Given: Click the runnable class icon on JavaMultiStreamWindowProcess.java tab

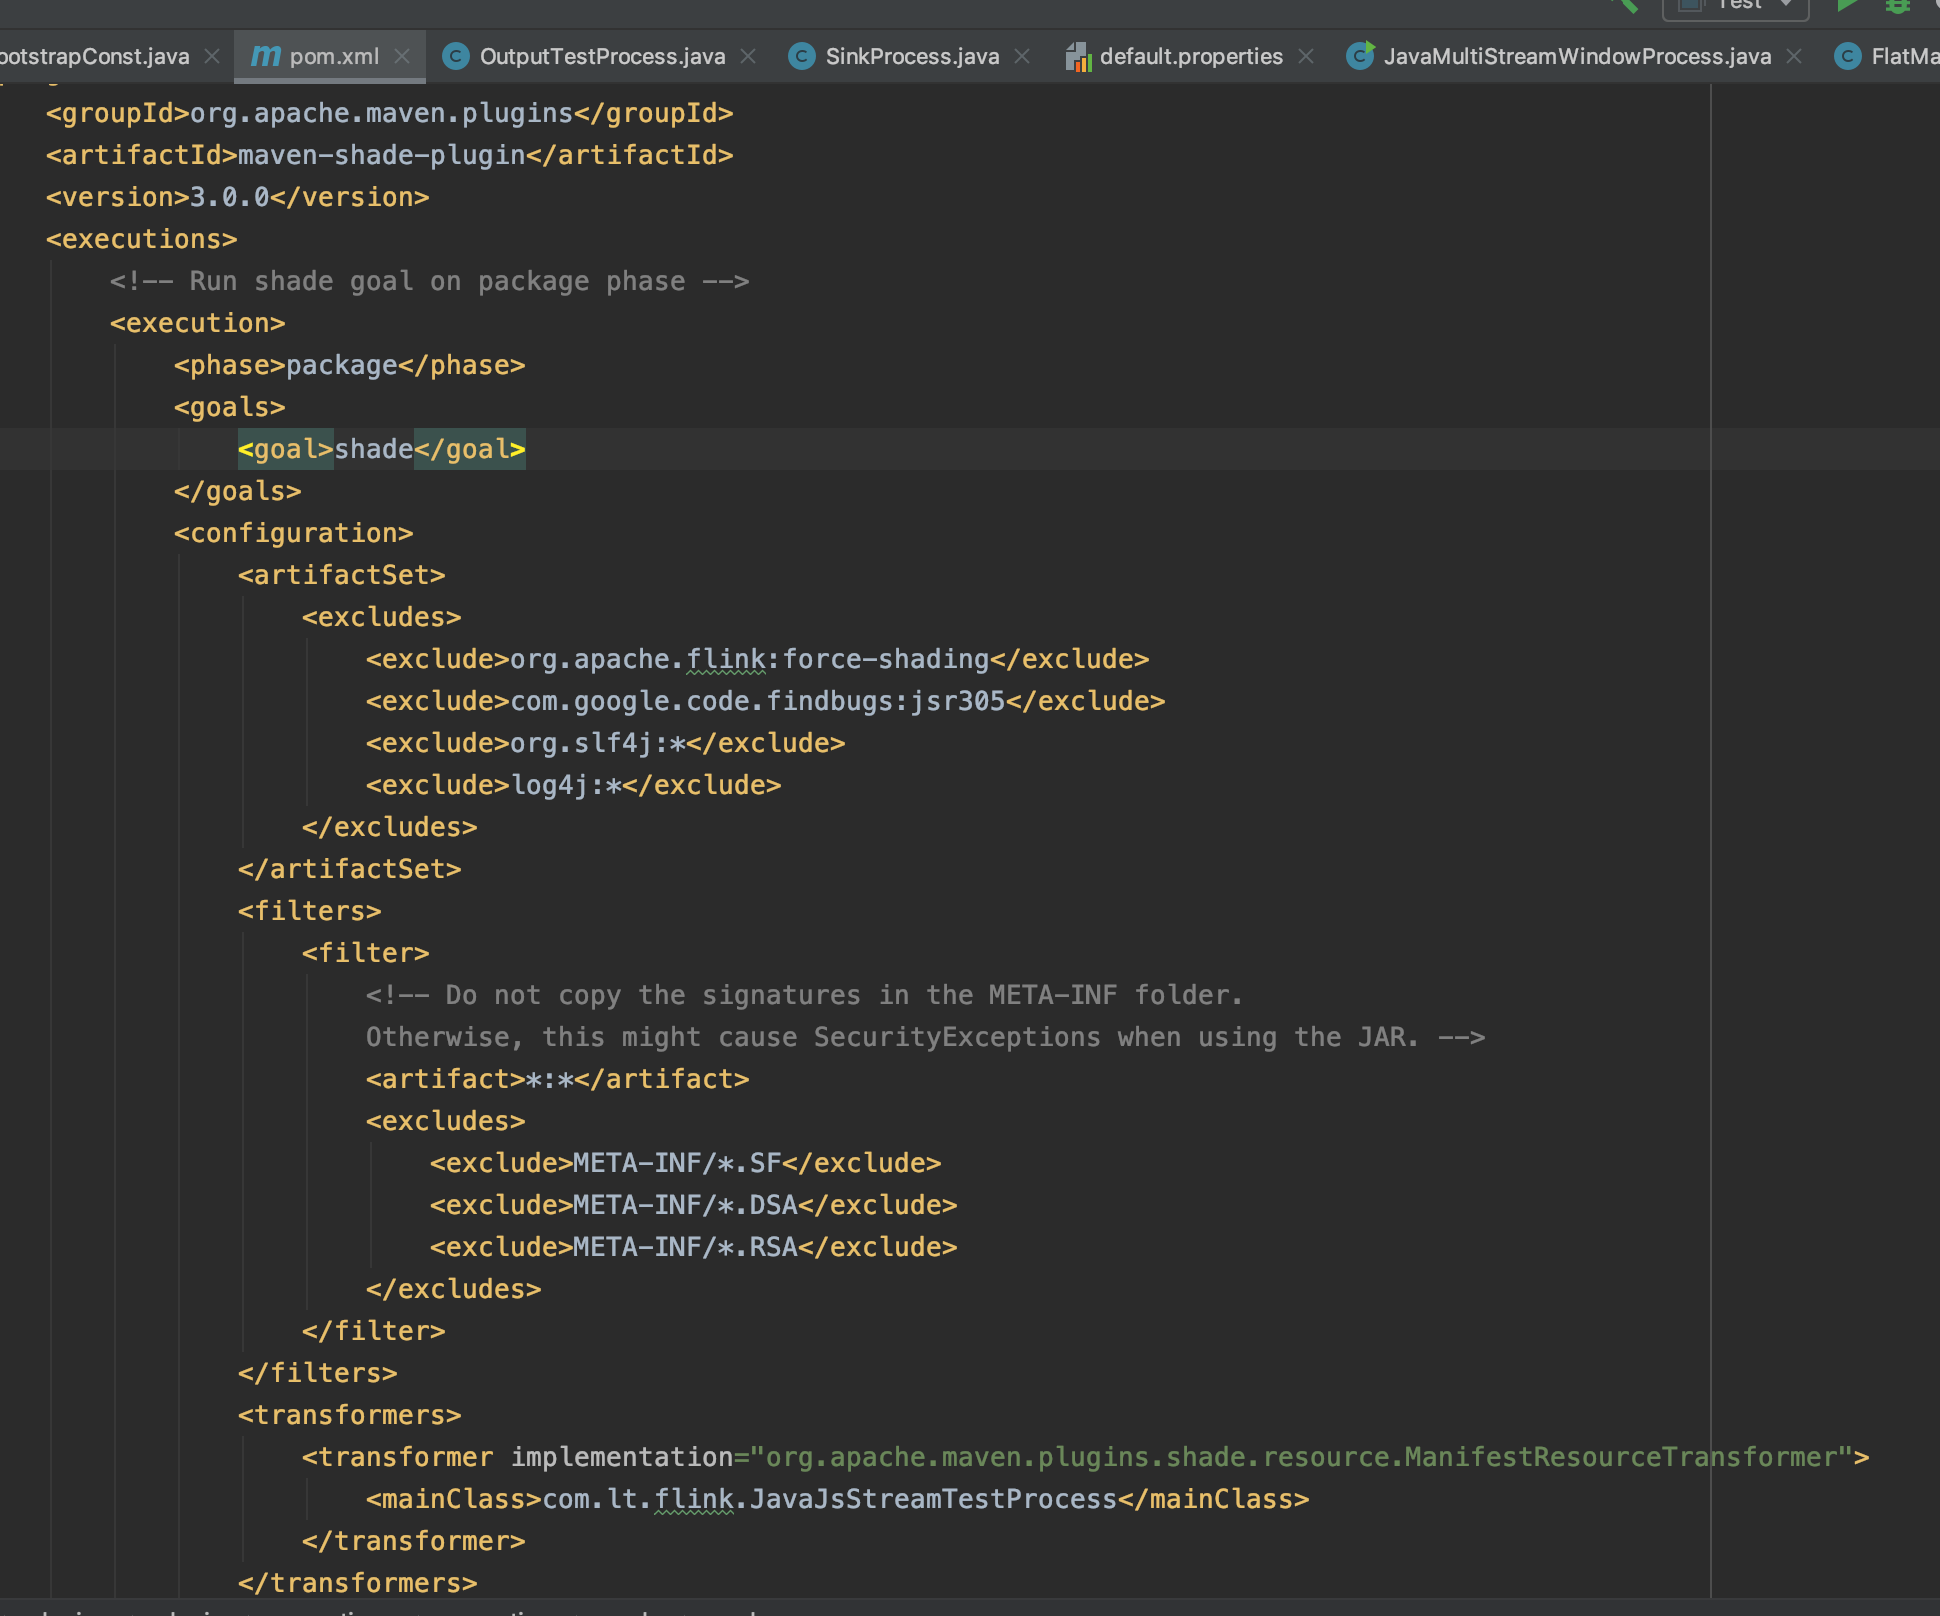Looking at the screenshot, I should point(1360,56).
